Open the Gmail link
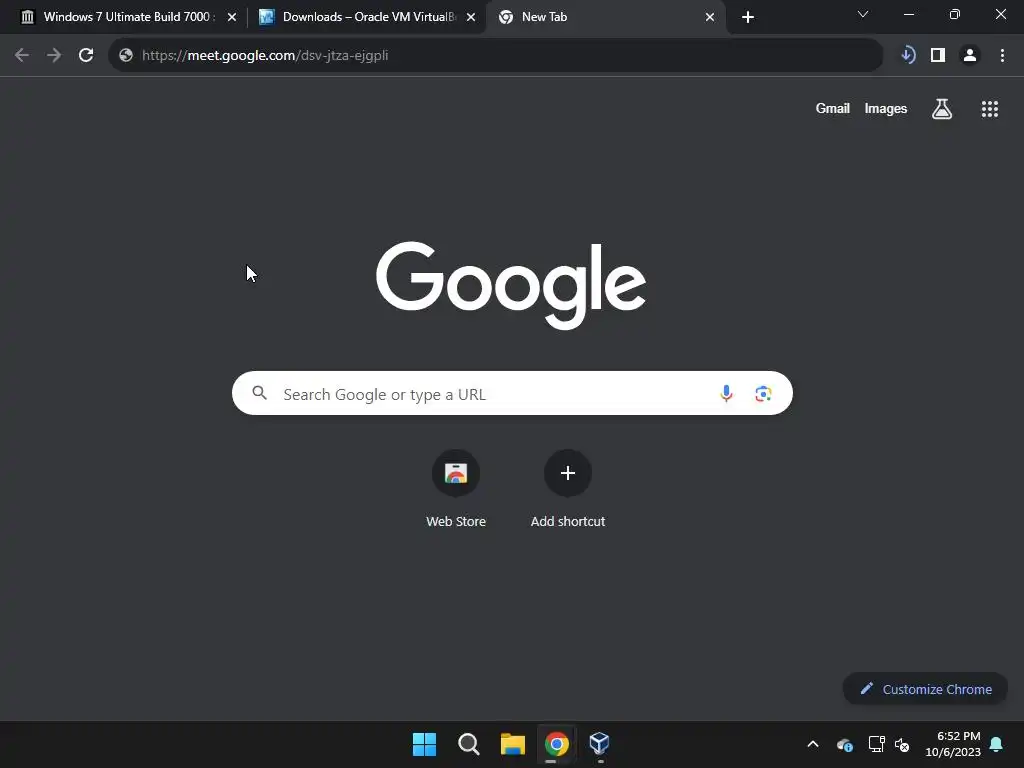1024x768 pixels. tap(833, 108)
